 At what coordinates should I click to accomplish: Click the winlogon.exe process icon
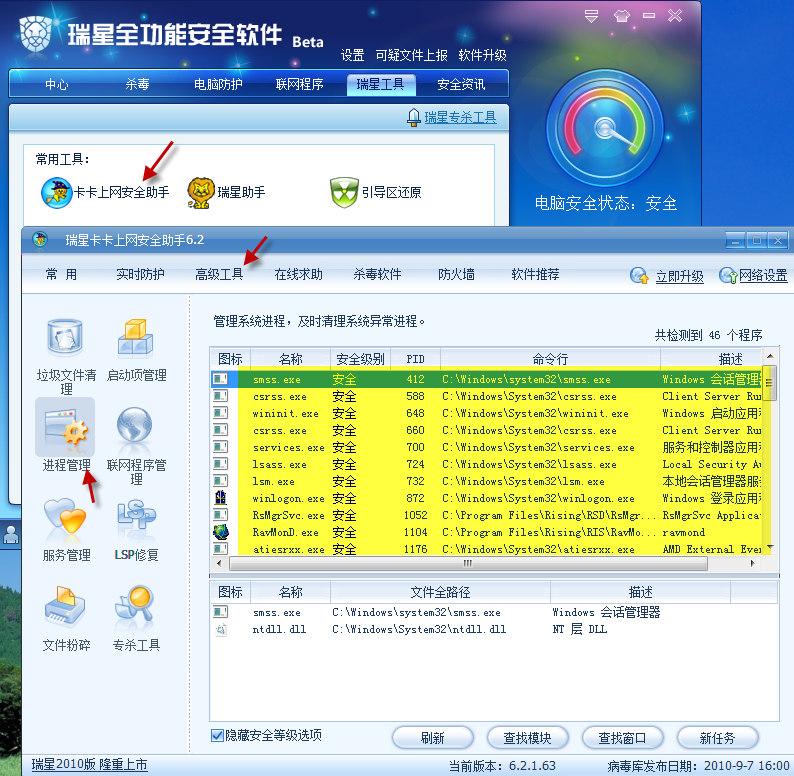[x=220, y=498]
